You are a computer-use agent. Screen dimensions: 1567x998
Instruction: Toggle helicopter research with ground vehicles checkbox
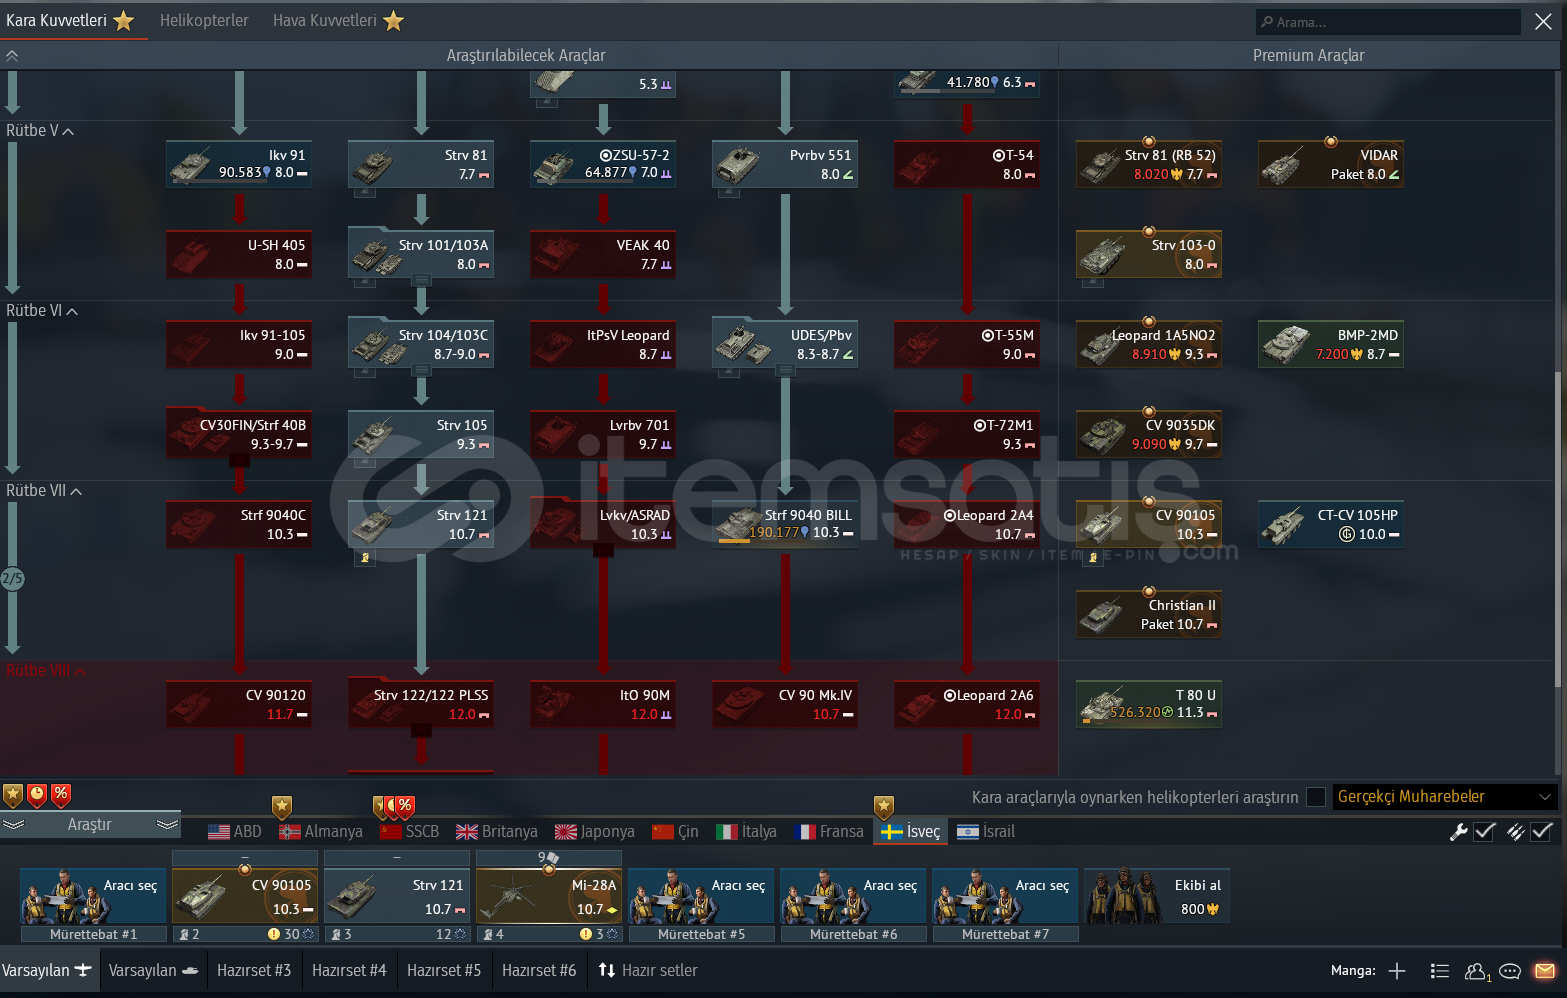point(1316,797)
